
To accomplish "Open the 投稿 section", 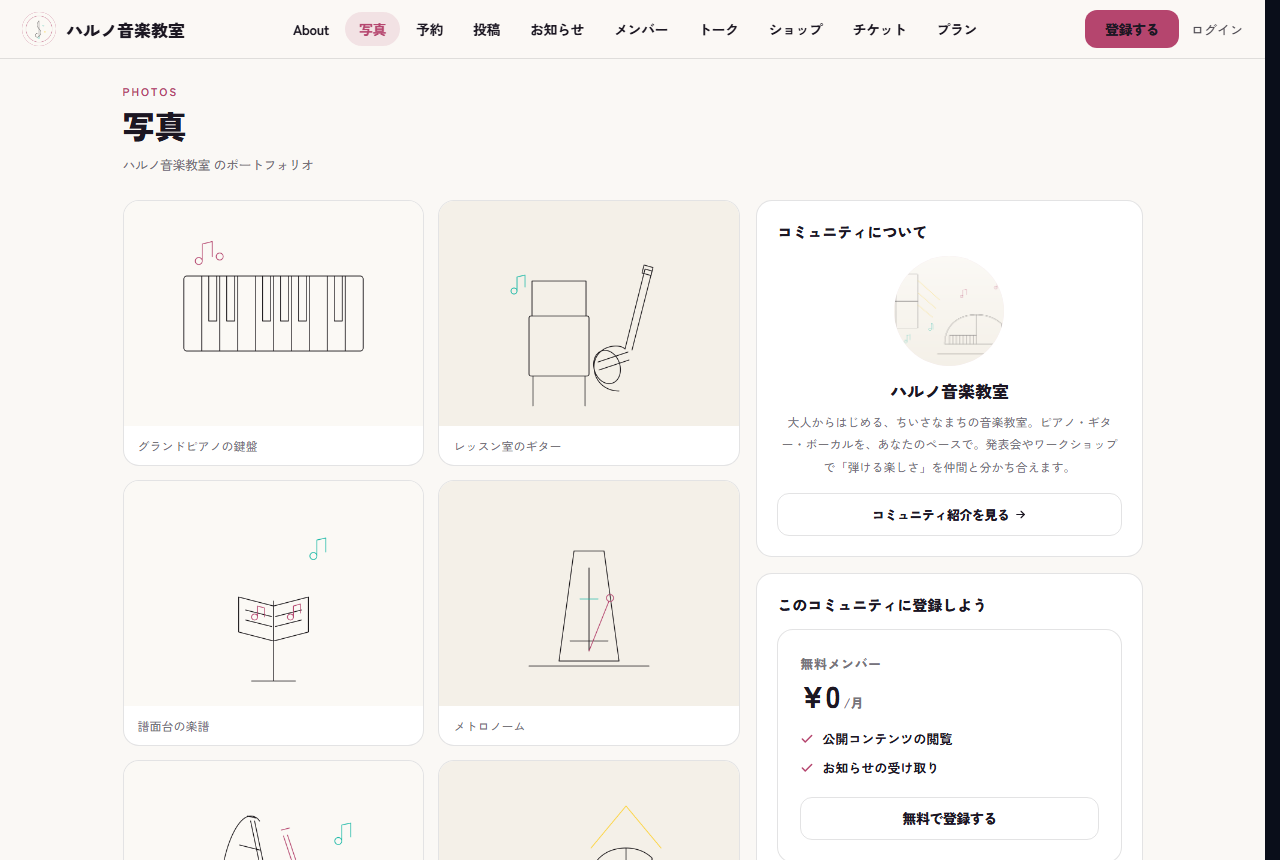I will point(487,30).
